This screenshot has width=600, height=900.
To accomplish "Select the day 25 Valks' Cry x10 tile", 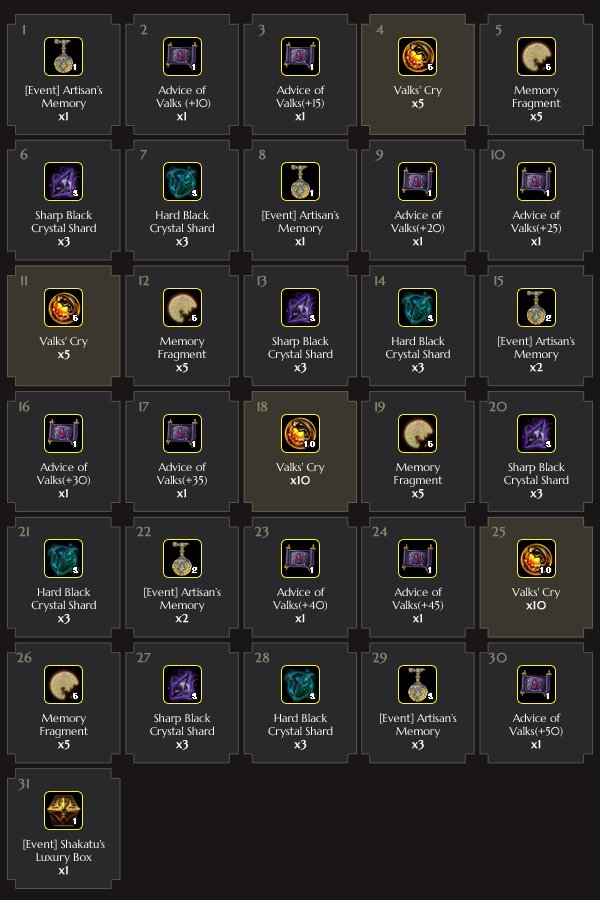I will (x=536, y=577).
